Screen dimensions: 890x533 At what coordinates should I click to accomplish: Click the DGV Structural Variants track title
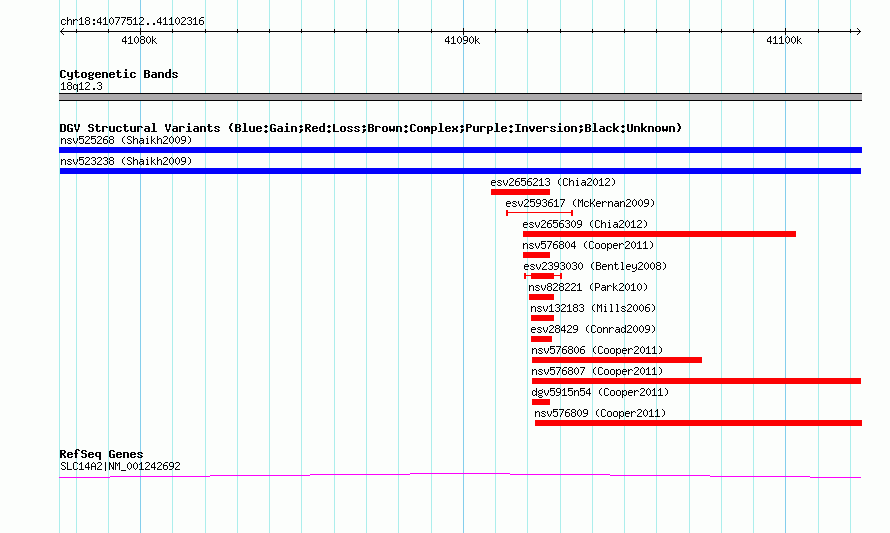[x=370, y=128]
